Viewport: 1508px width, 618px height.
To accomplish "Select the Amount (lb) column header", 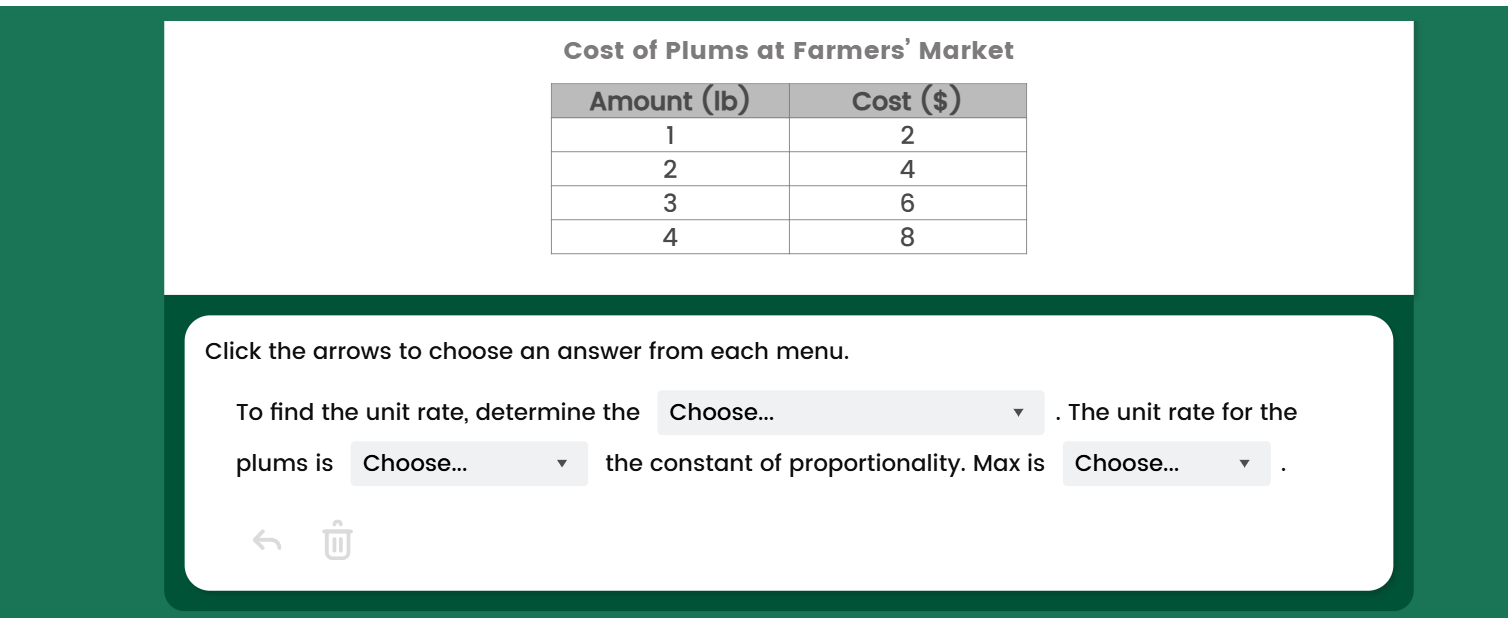I will (668, 100).
